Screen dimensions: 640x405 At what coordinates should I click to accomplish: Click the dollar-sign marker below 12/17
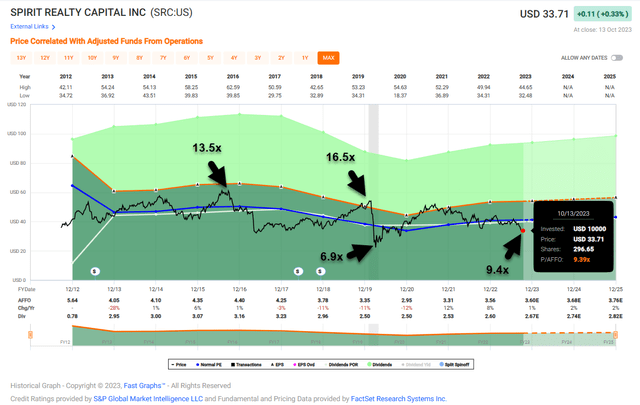coord(300,270)
